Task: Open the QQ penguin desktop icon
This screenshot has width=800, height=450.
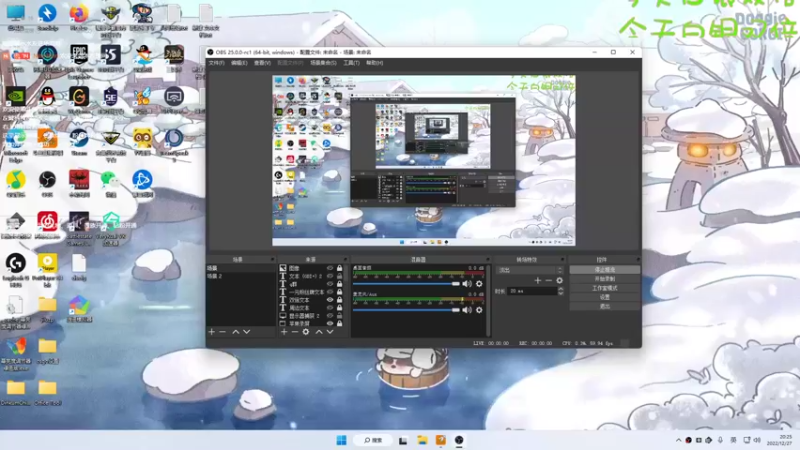Action: tap(47, 100)
